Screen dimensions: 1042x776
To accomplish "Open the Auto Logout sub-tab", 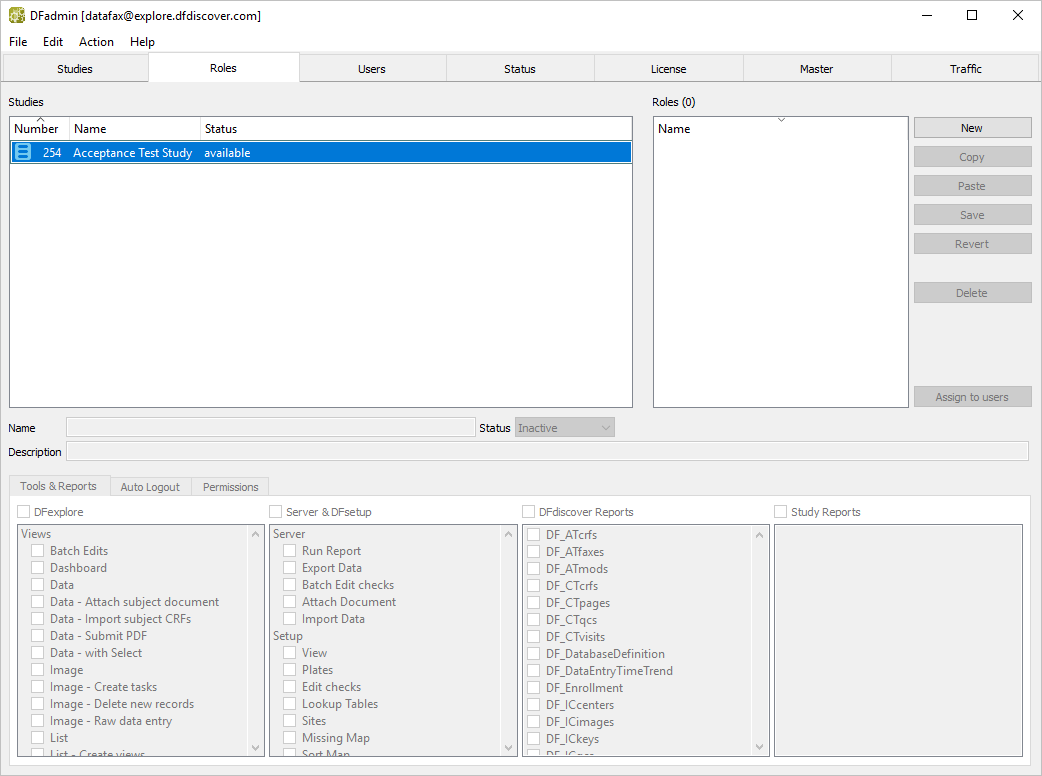I will [150, 487].
